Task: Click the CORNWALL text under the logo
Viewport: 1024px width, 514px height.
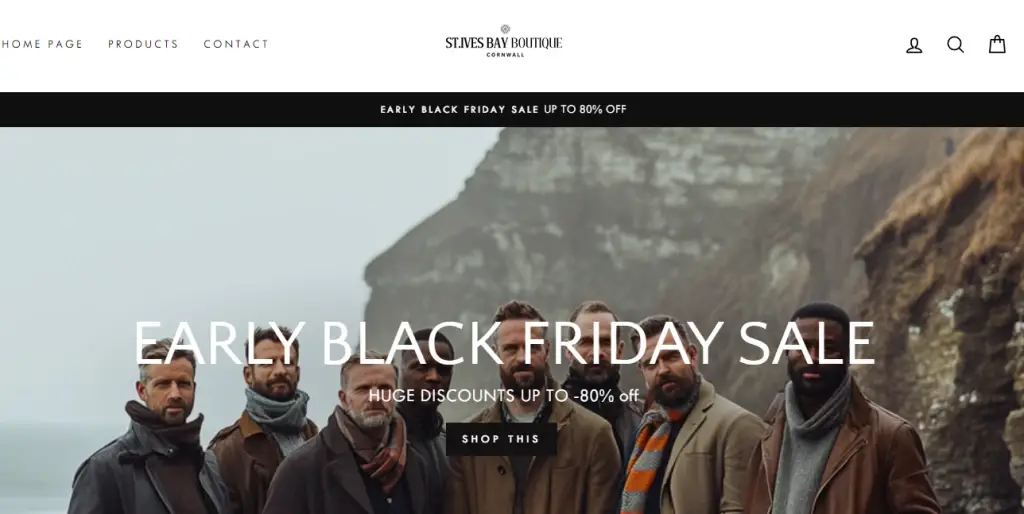Action: pos(505,55)
